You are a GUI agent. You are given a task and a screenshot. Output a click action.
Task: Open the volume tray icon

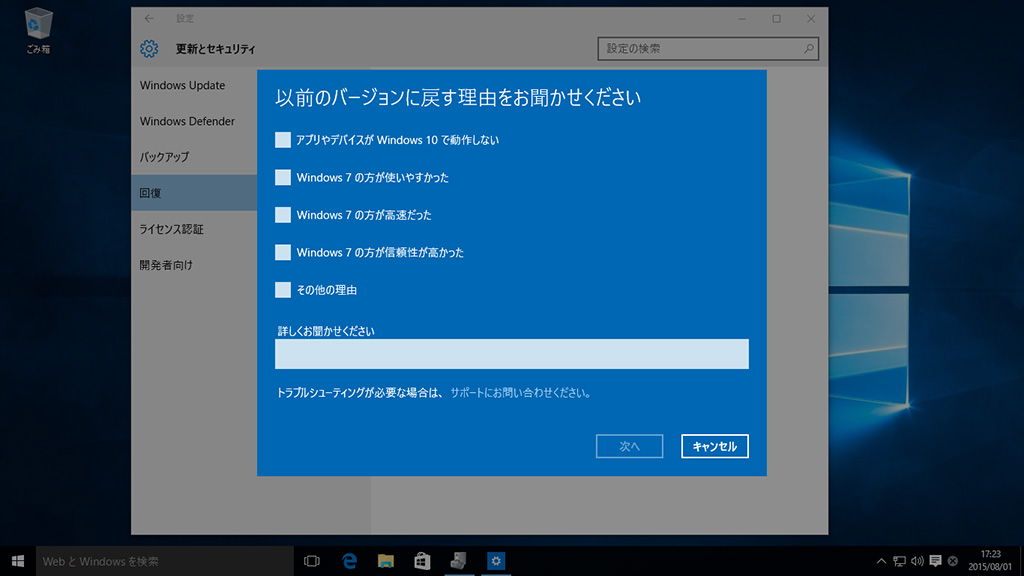(917, 561)
